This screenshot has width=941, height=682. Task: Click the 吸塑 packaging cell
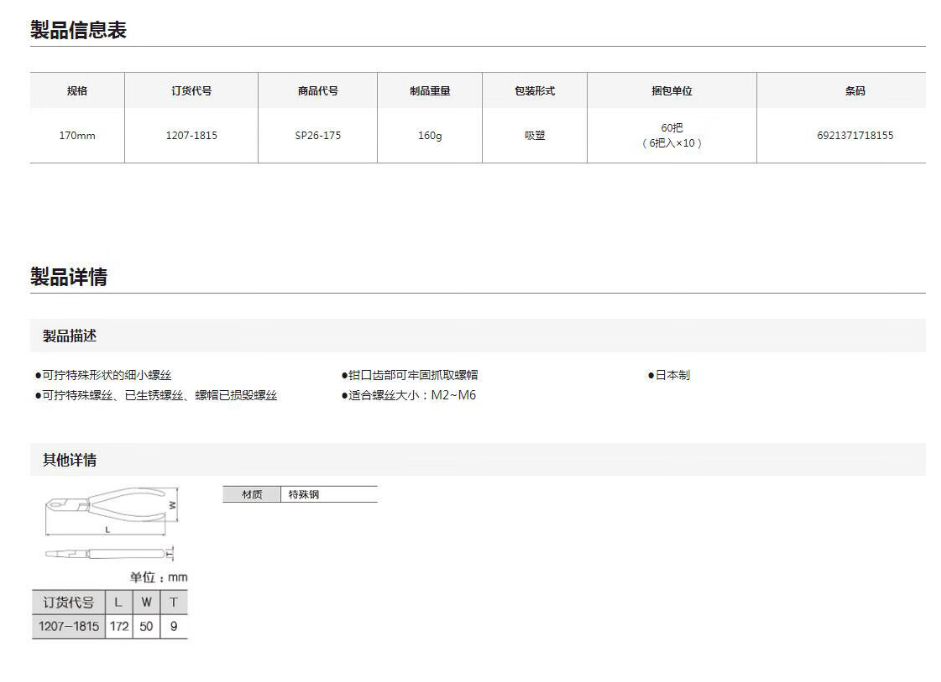tap(534, 135)
